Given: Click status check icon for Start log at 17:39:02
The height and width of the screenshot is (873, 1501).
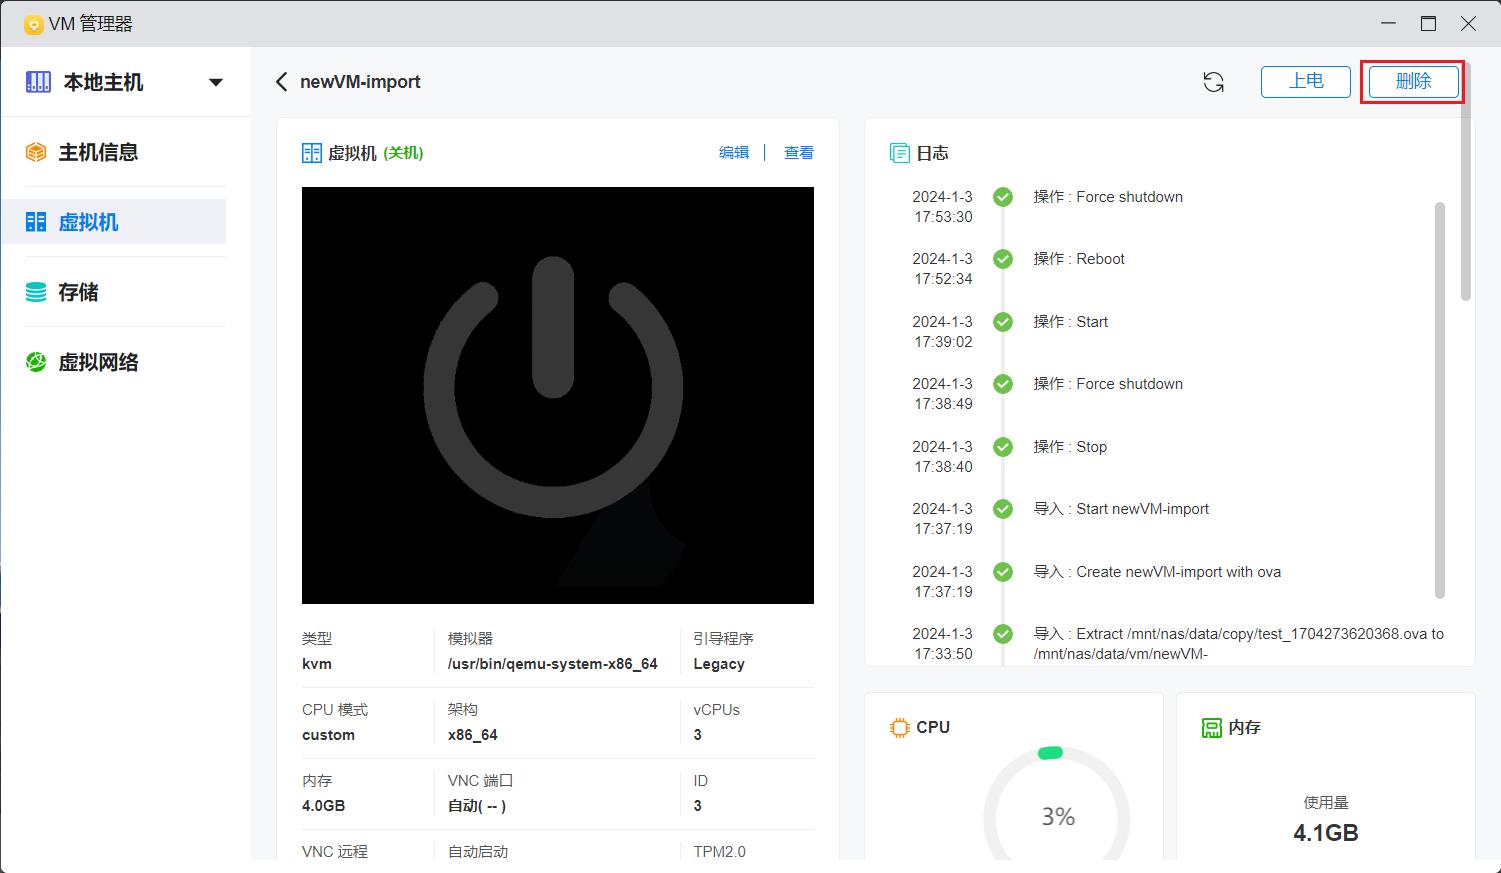Looking at the screenshot, I should tap(1003, 322).
